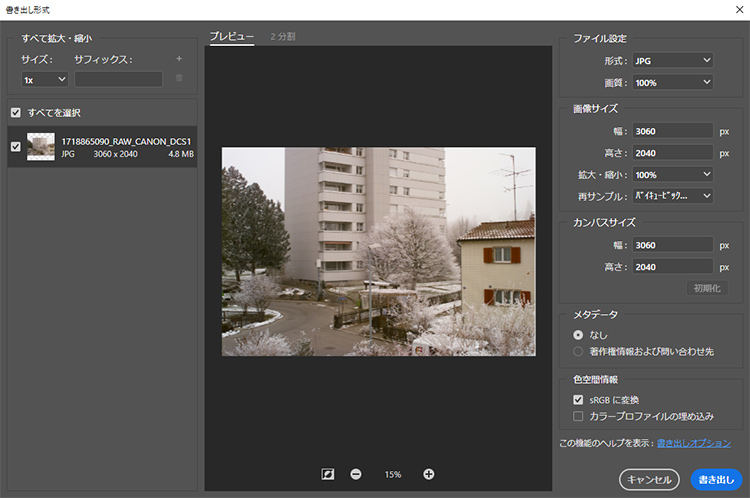This screenshot has width=750, height=498.
Task: Select the なし metadata radio button
Action: pos(578,335)
